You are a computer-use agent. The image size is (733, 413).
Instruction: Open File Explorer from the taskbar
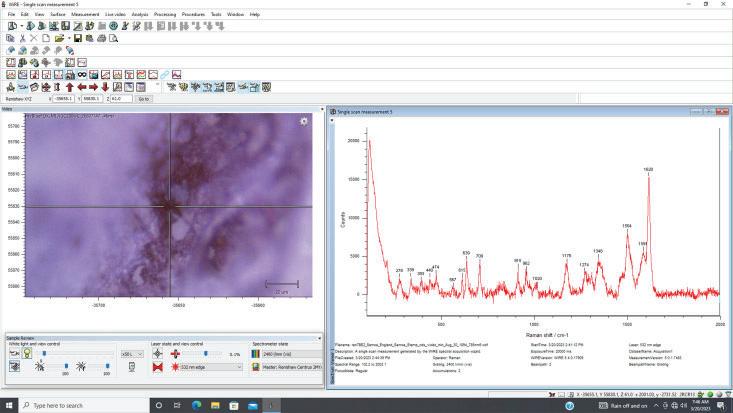point(215,405)
